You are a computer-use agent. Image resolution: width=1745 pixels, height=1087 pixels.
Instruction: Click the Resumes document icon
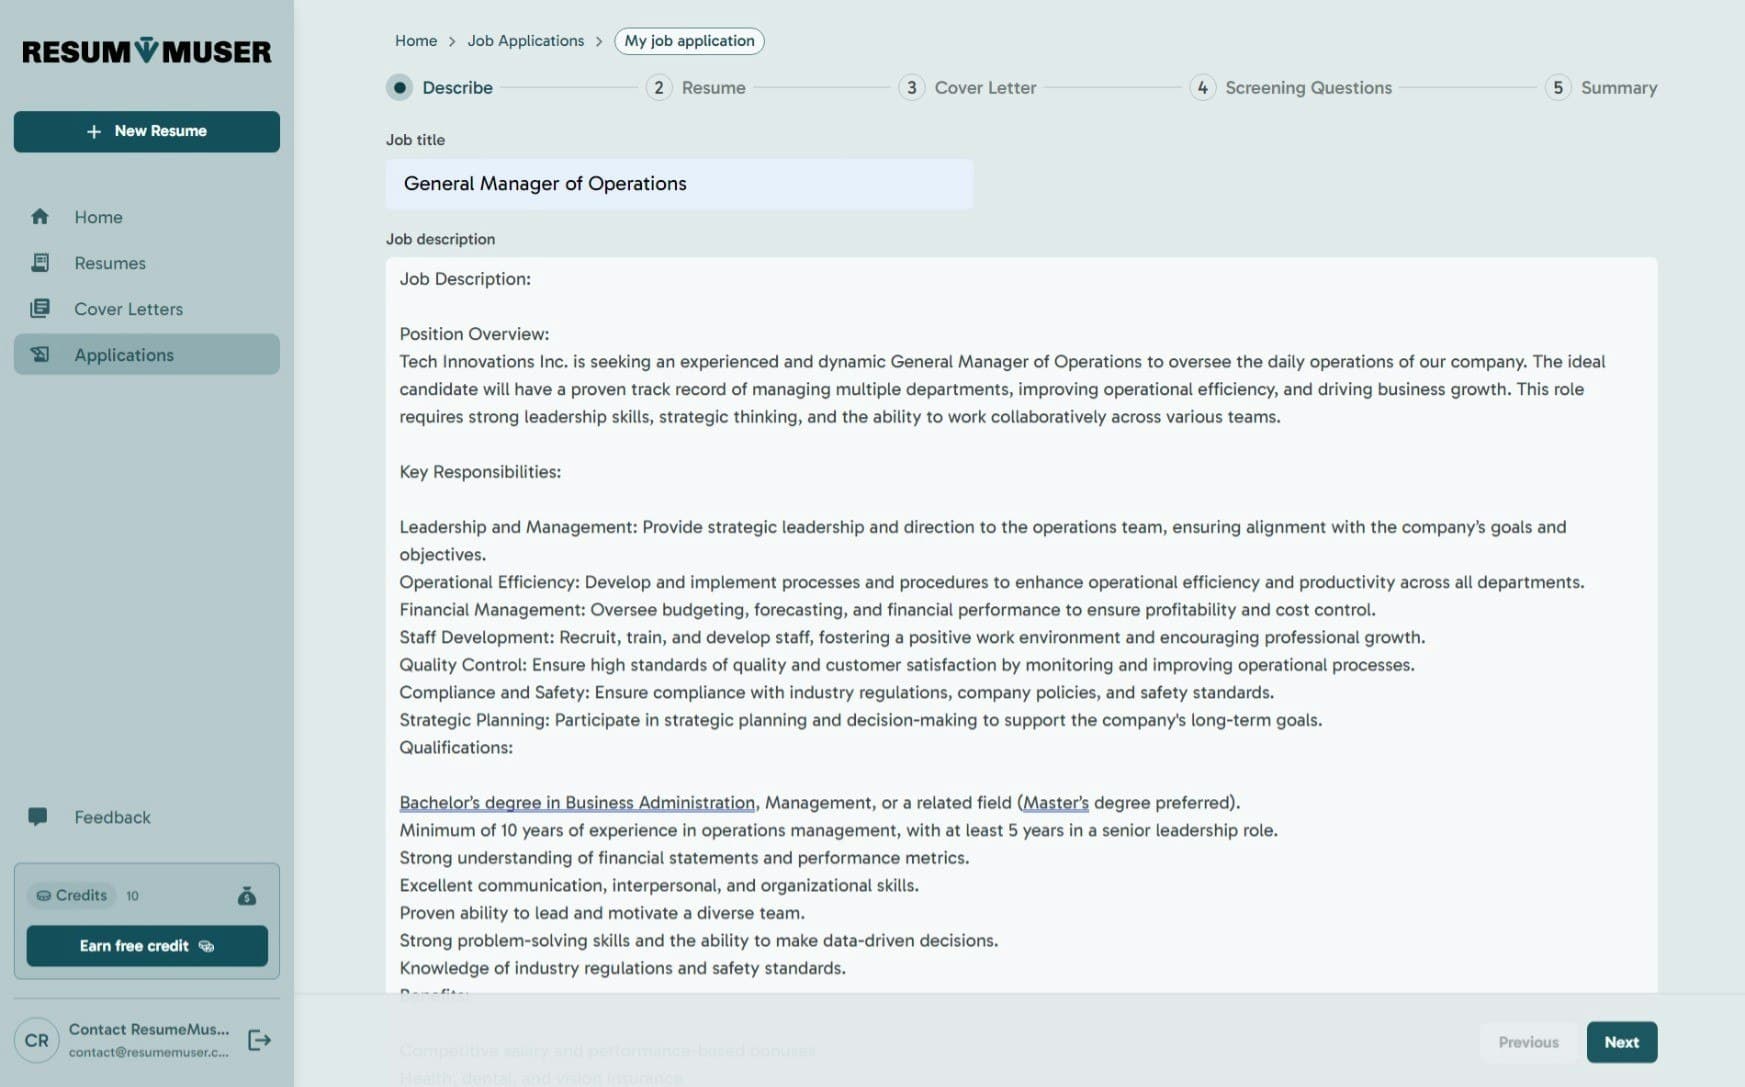(x=40, y=263)
